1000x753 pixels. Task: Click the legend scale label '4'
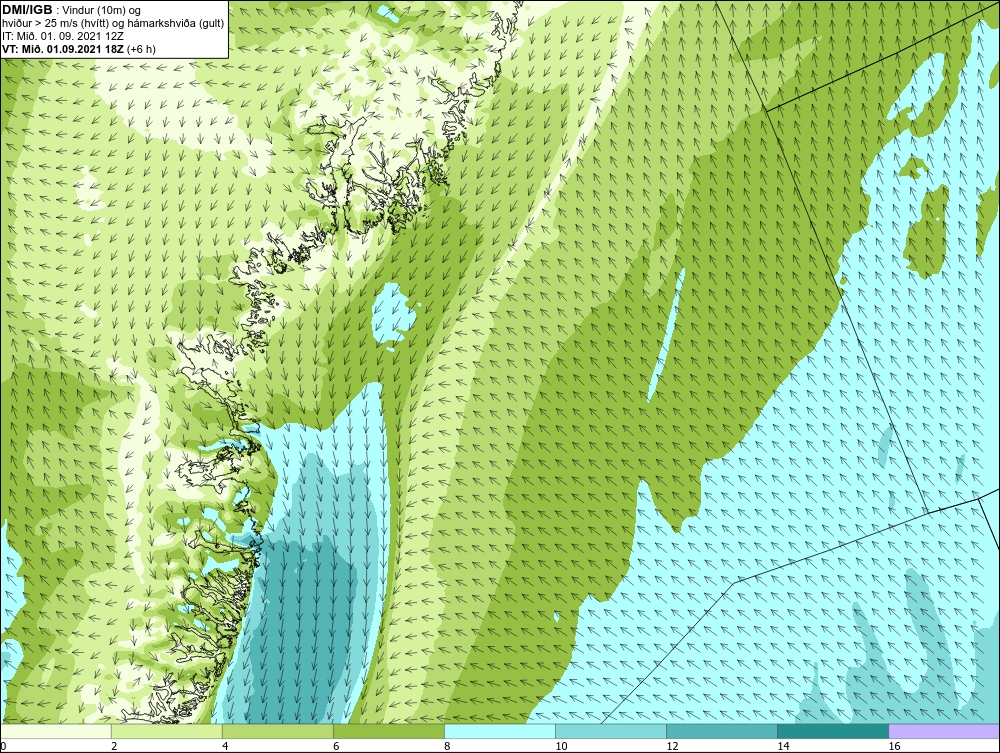point(225,746)
